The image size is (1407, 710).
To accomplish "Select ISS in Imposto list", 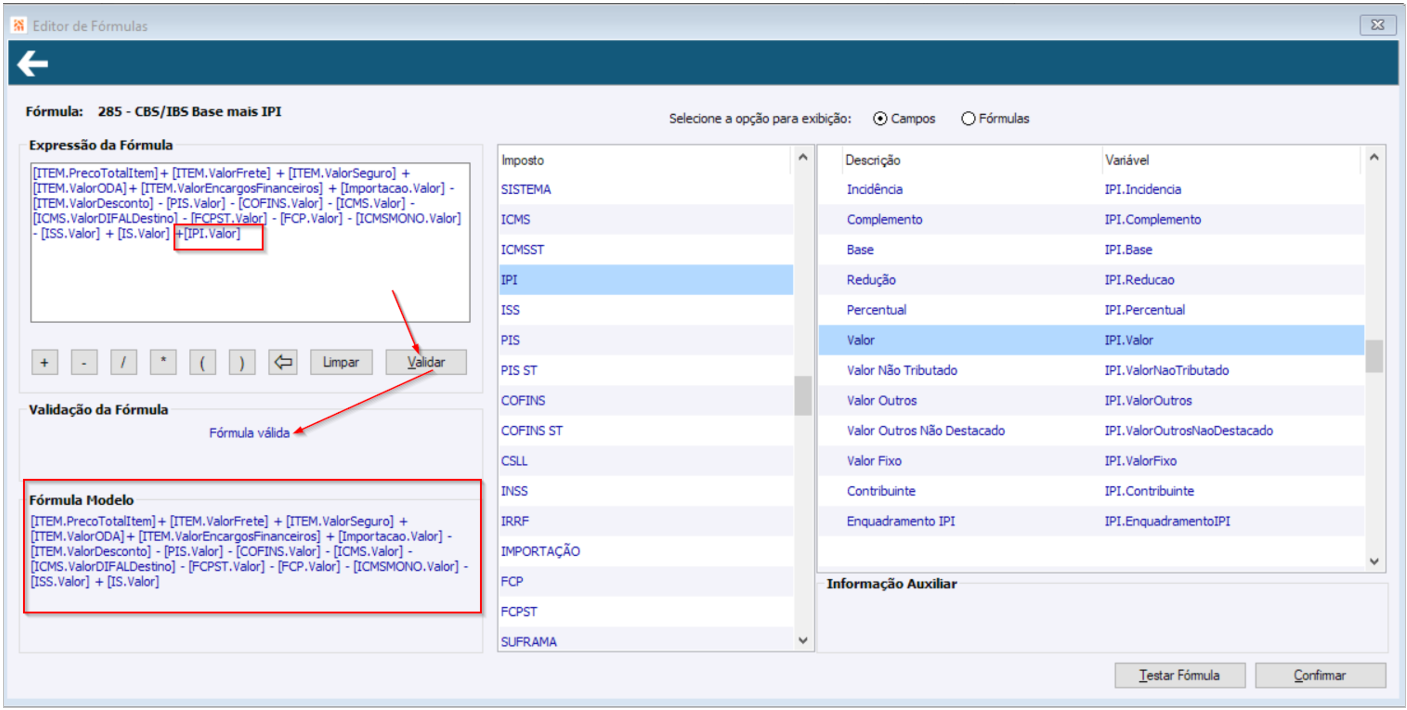I will (x=646, y=310).
